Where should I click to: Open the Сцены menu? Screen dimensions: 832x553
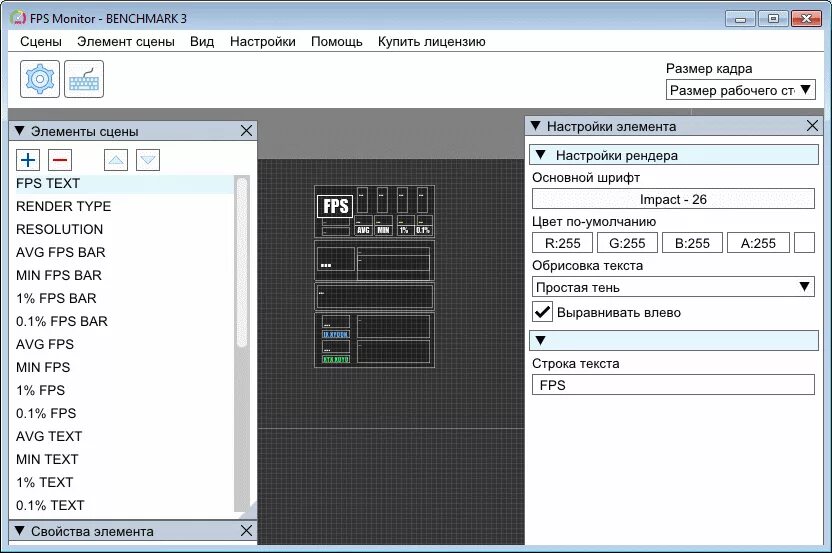point(41,41)
